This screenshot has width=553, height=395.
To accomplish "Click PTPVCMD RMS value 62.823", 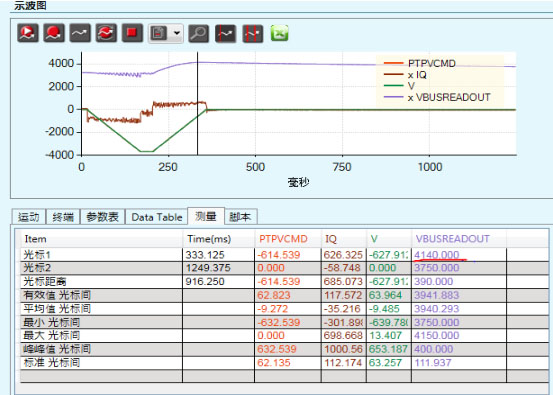I will pos(274,295).
